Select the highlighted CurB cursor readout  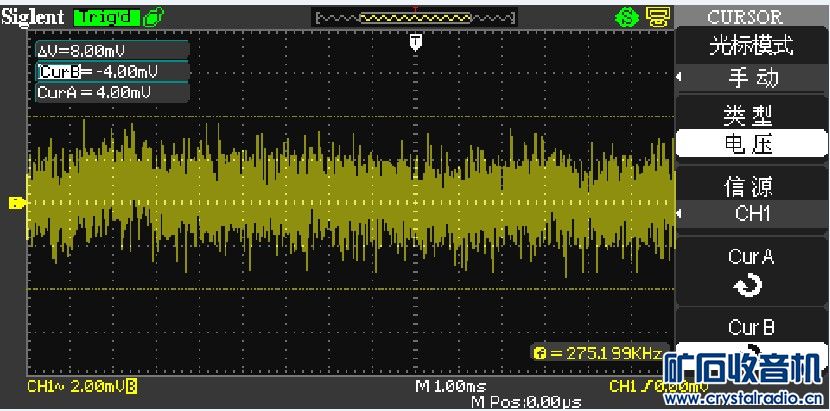click(x=98, y=72)
